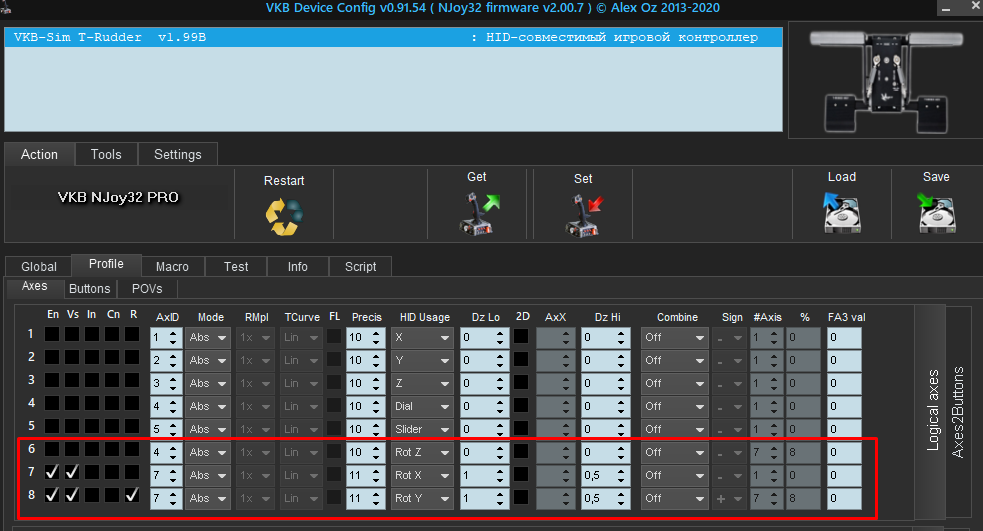Click Dz Hi field for axis row 8
Screen dimensions: 983x531
[x=605, y=498]
